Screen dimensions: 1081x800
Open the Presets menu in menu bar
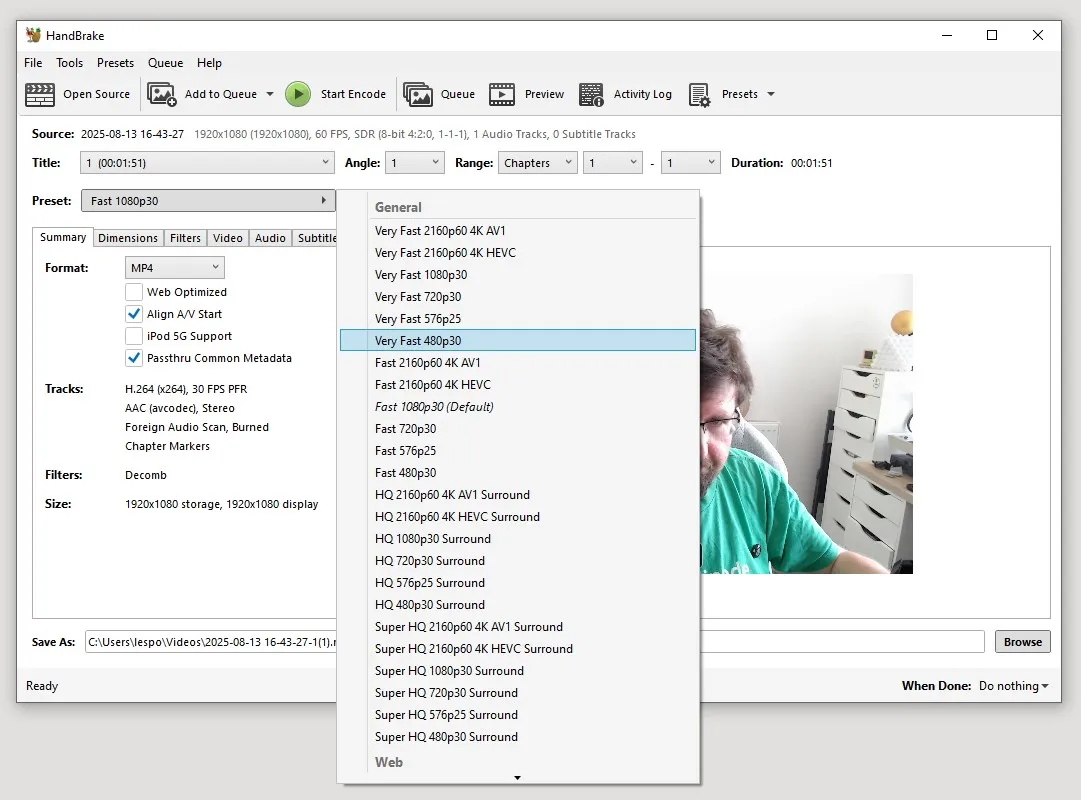[115, 63]
